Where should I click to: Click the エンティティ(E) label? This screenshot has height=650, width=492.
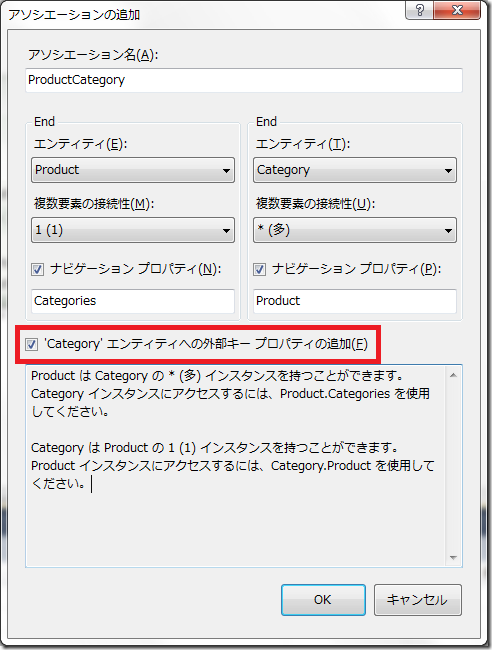click(x=80, y=144)
